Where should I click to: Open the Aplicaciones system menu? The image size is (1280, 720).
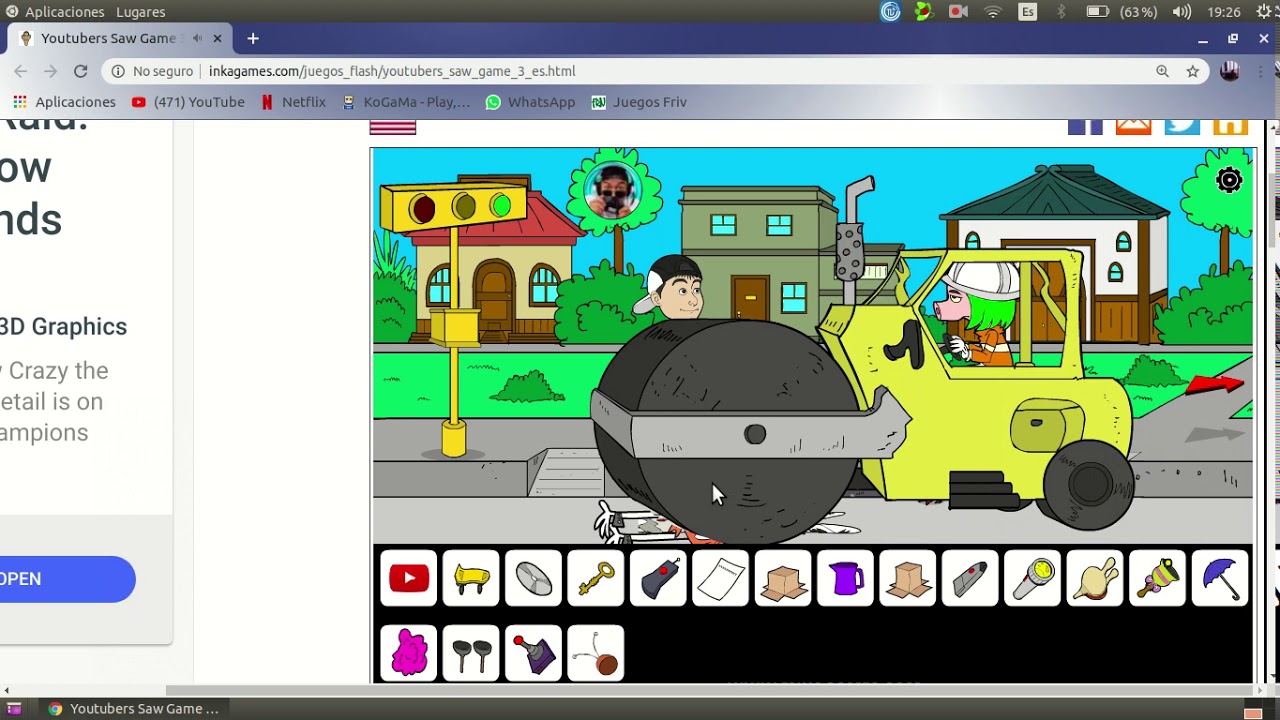[x=55, y=12]
